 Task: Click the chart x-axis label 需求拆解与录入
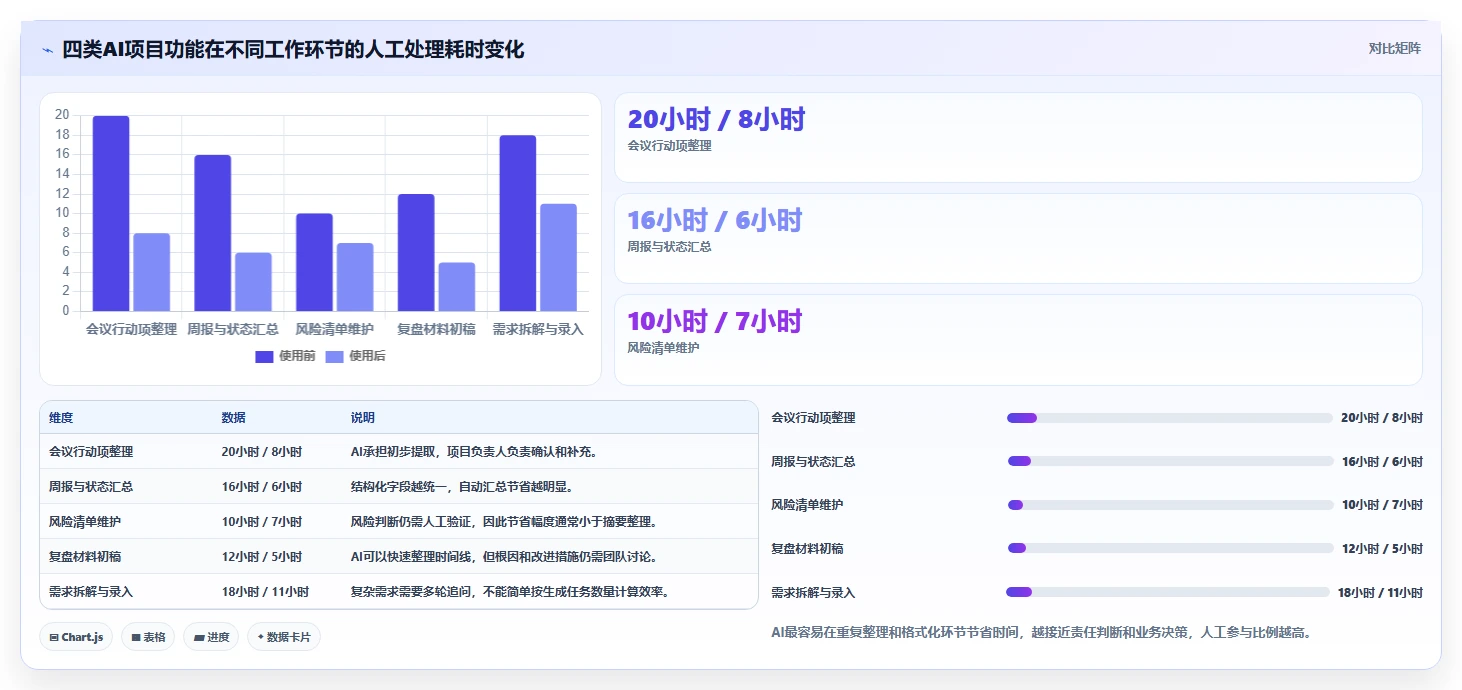pyautogui.click(x=538, y=329)
